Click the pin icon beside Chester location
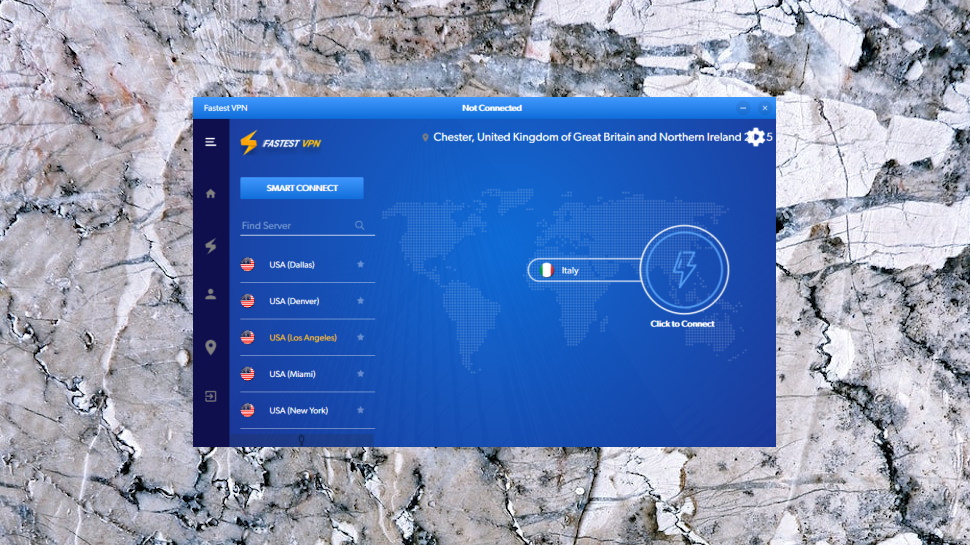Screen dimensions: 970x545 point(425,137)
